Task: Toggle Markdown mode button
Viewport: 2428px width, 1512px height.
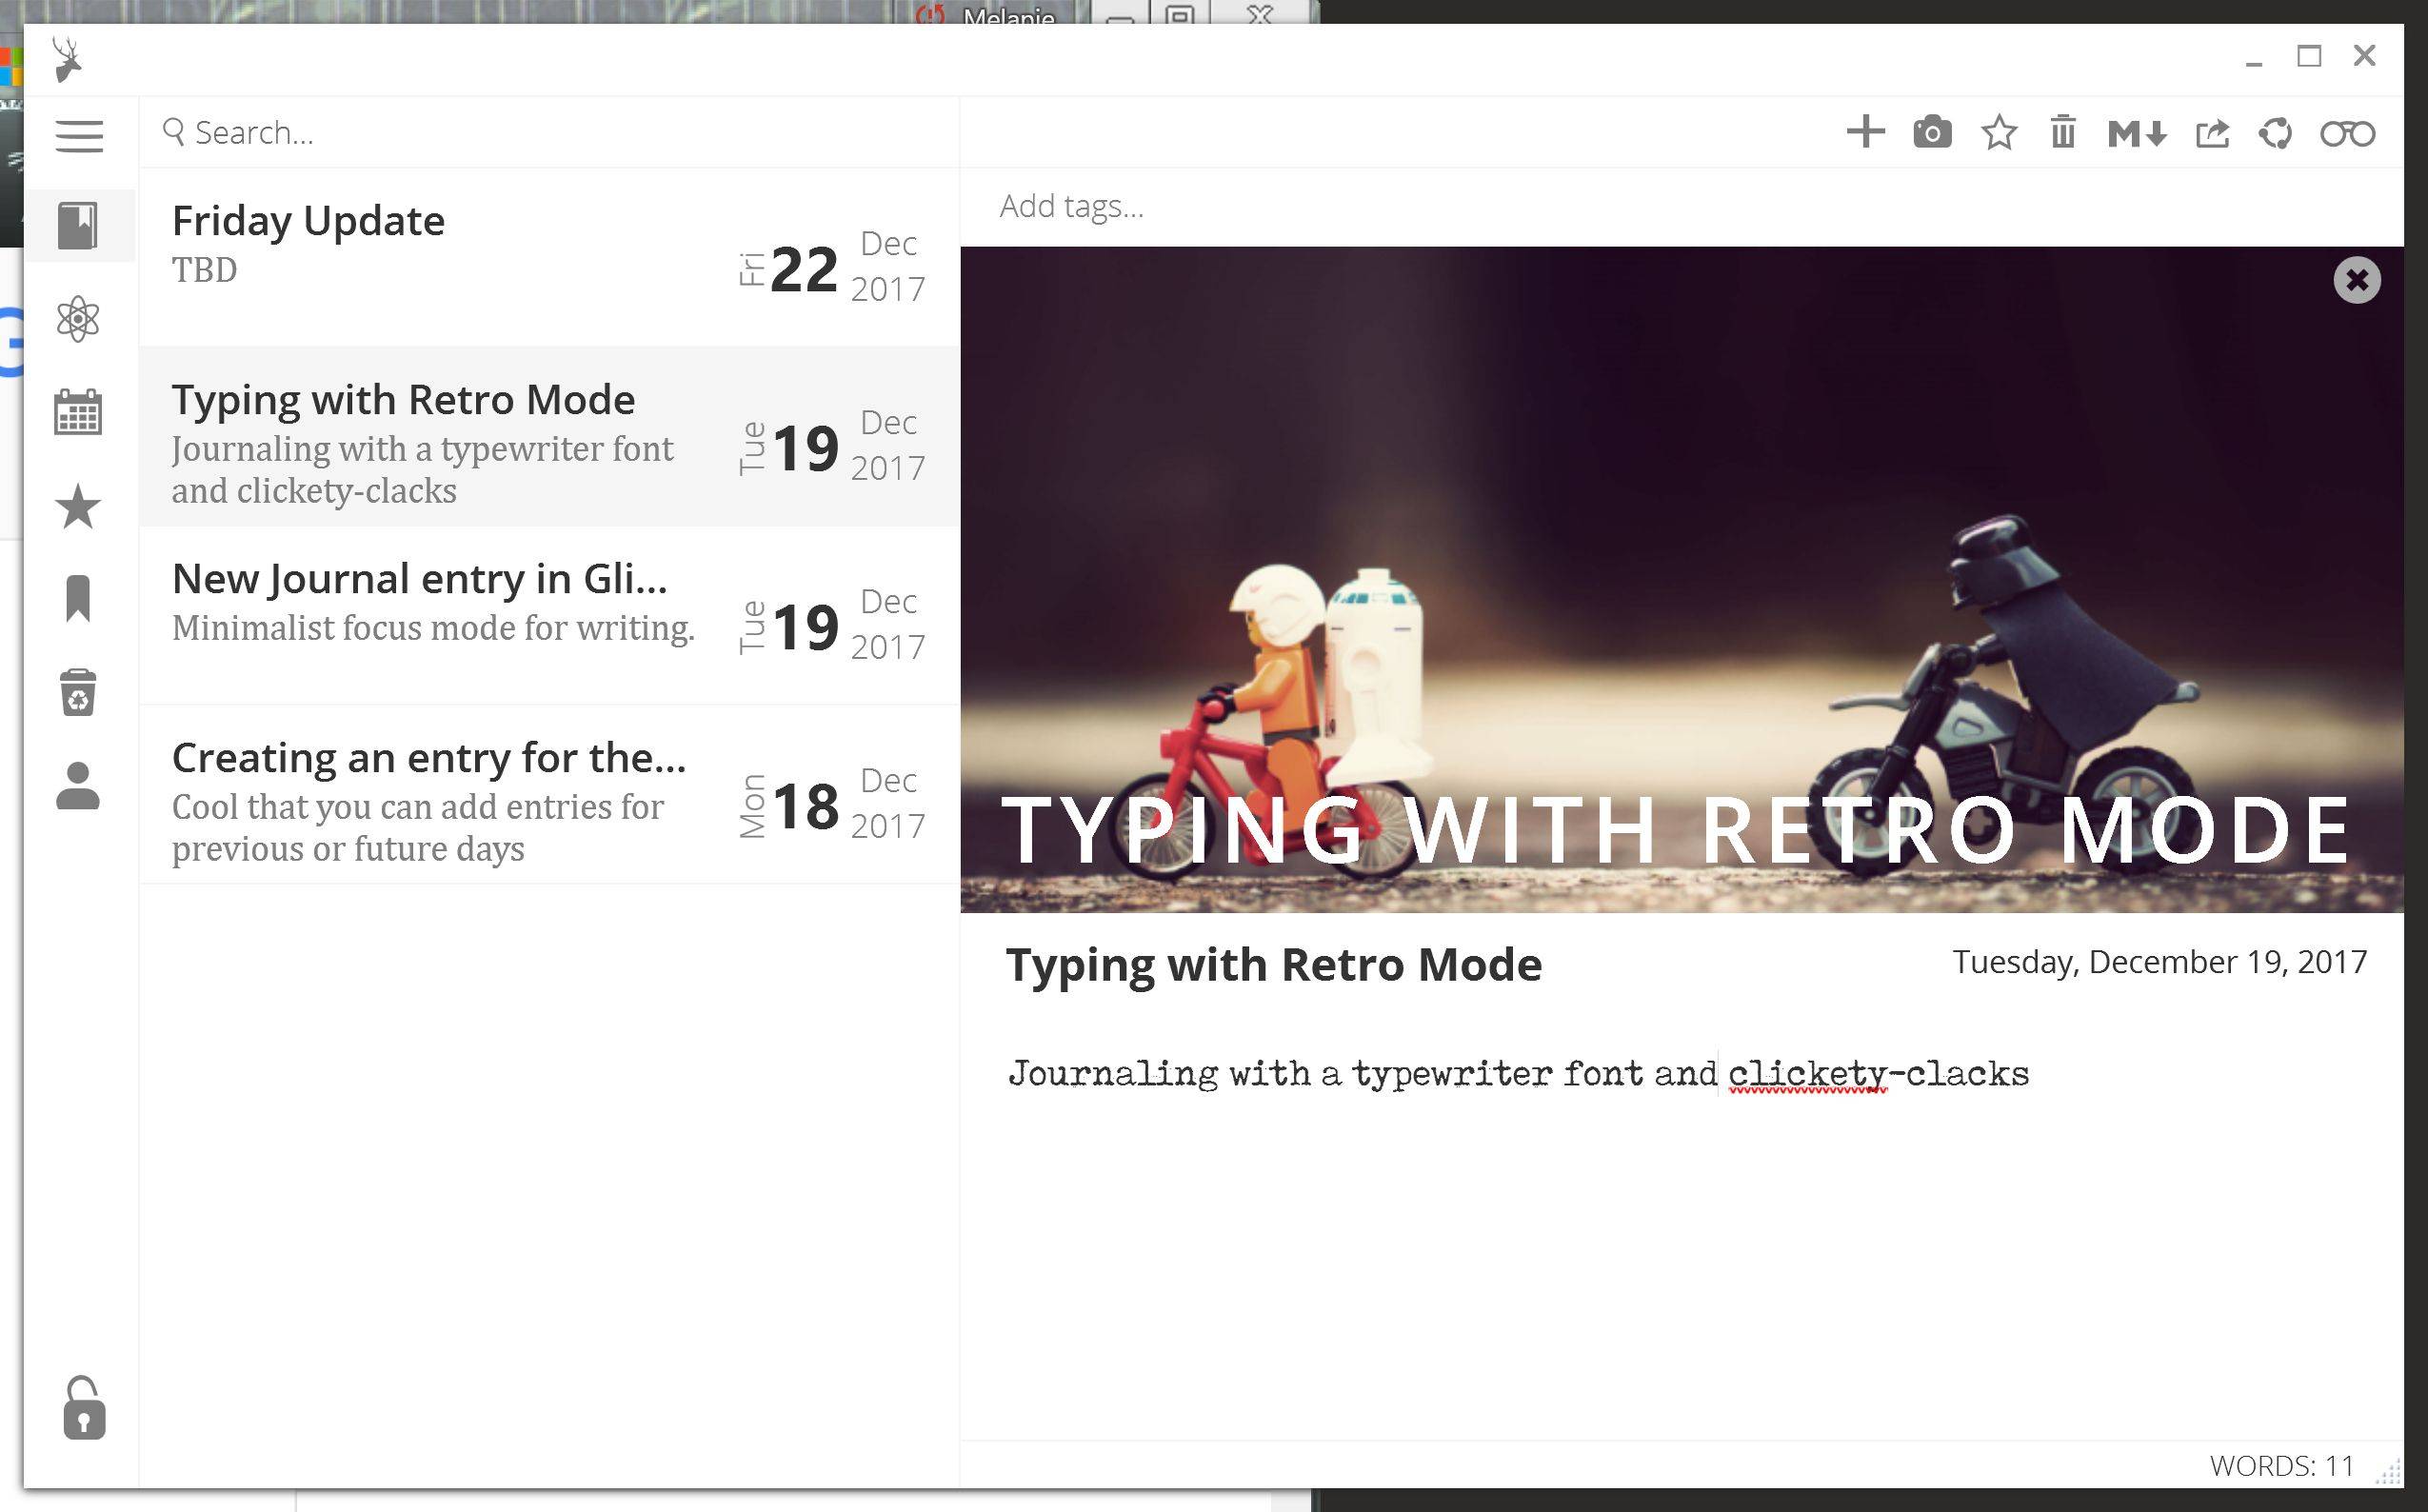Action: 2137,133
